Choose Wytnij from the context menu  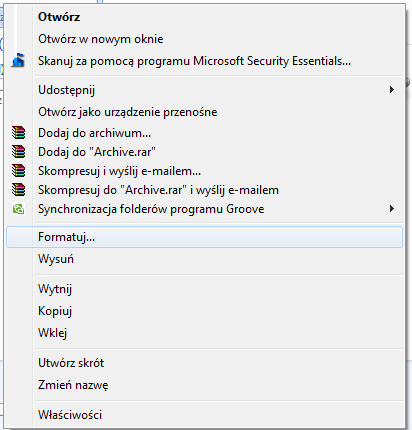click(x=55, y=289)
